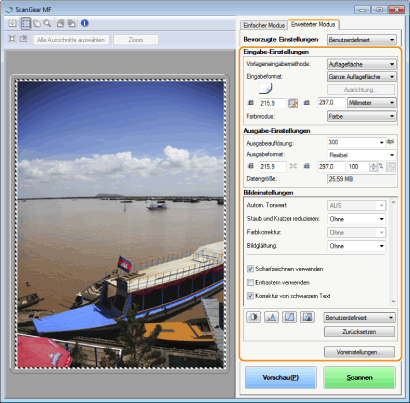The image size is (410, 403).
Task: Click the Vorschau preview button
Action: pyautogui.click(x=281, y=378)
